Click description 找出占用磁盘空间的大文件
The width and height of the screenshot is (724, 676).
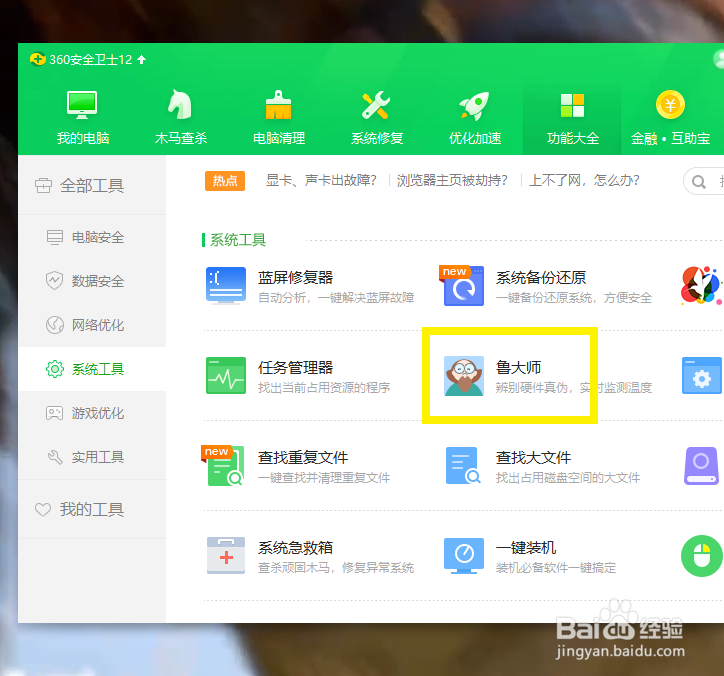pyautogui.click(x=568, y=478)
